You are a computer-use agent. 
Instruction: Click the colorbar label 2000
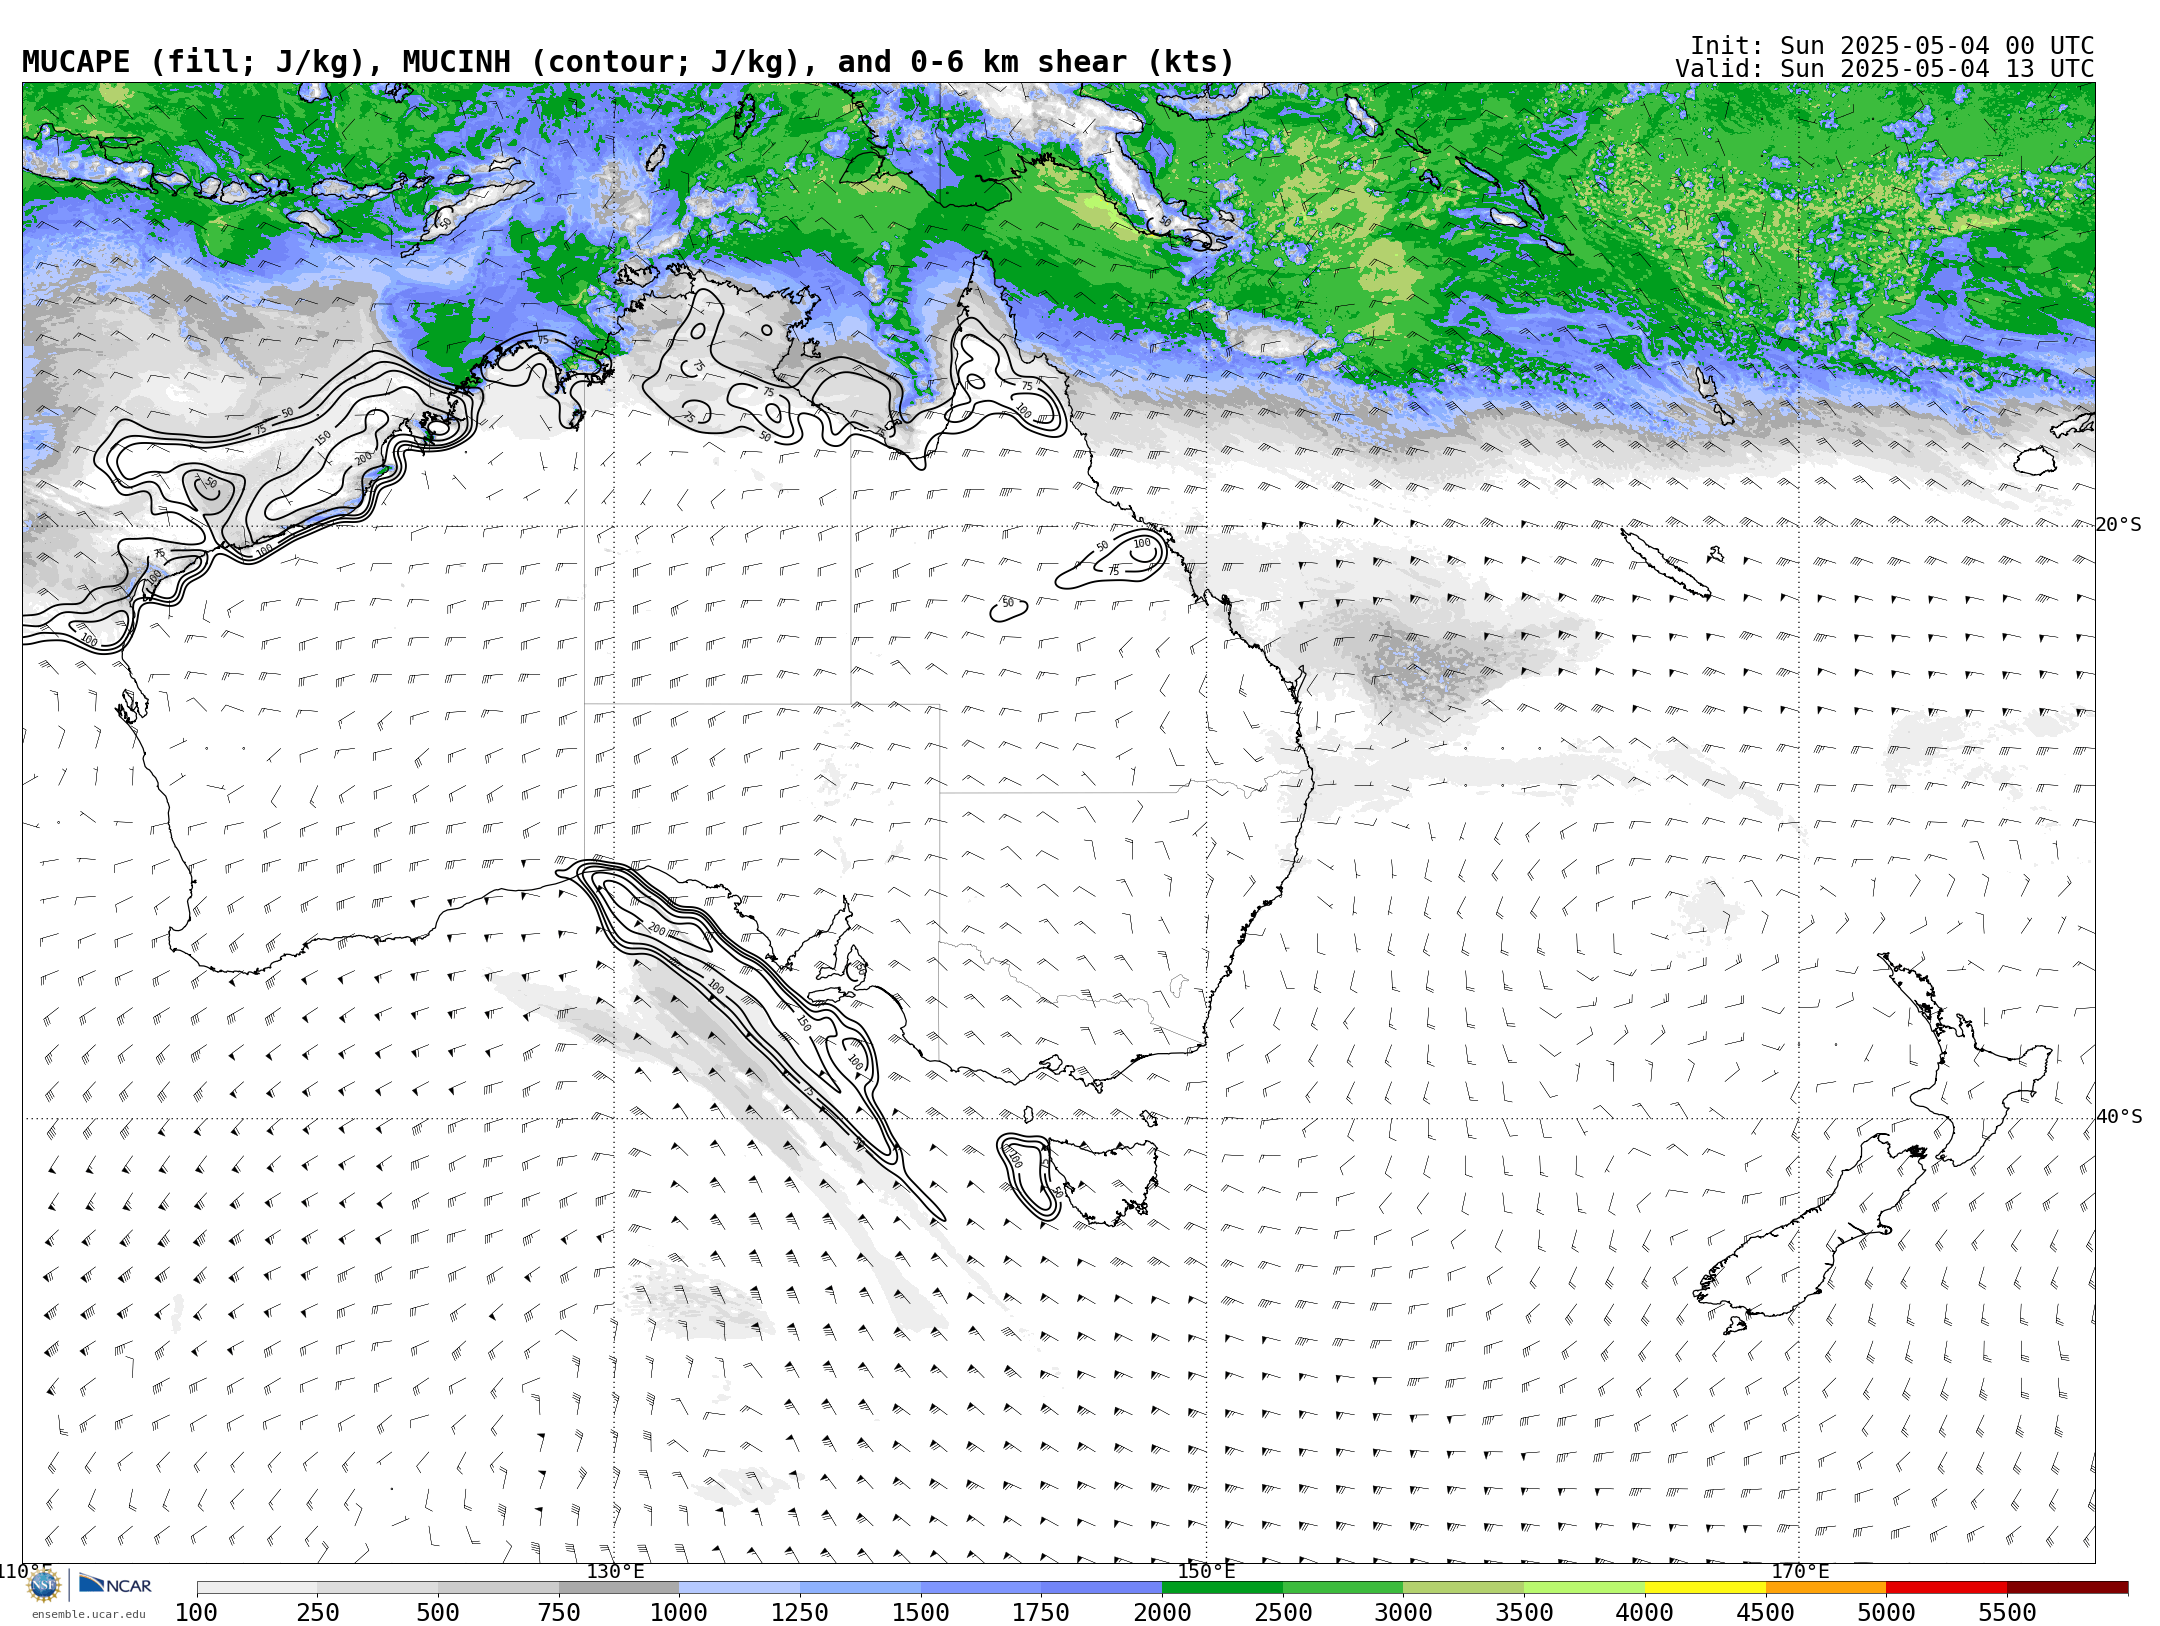click(1162, 1613)
